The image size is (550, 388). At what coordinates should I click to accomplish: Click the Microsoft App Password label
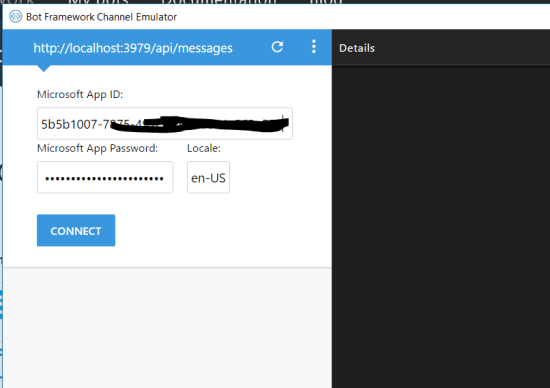(98, 148)
